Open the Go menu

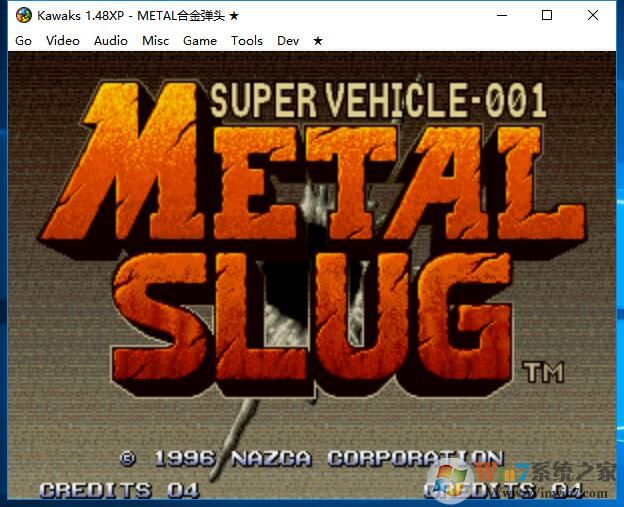23,41
